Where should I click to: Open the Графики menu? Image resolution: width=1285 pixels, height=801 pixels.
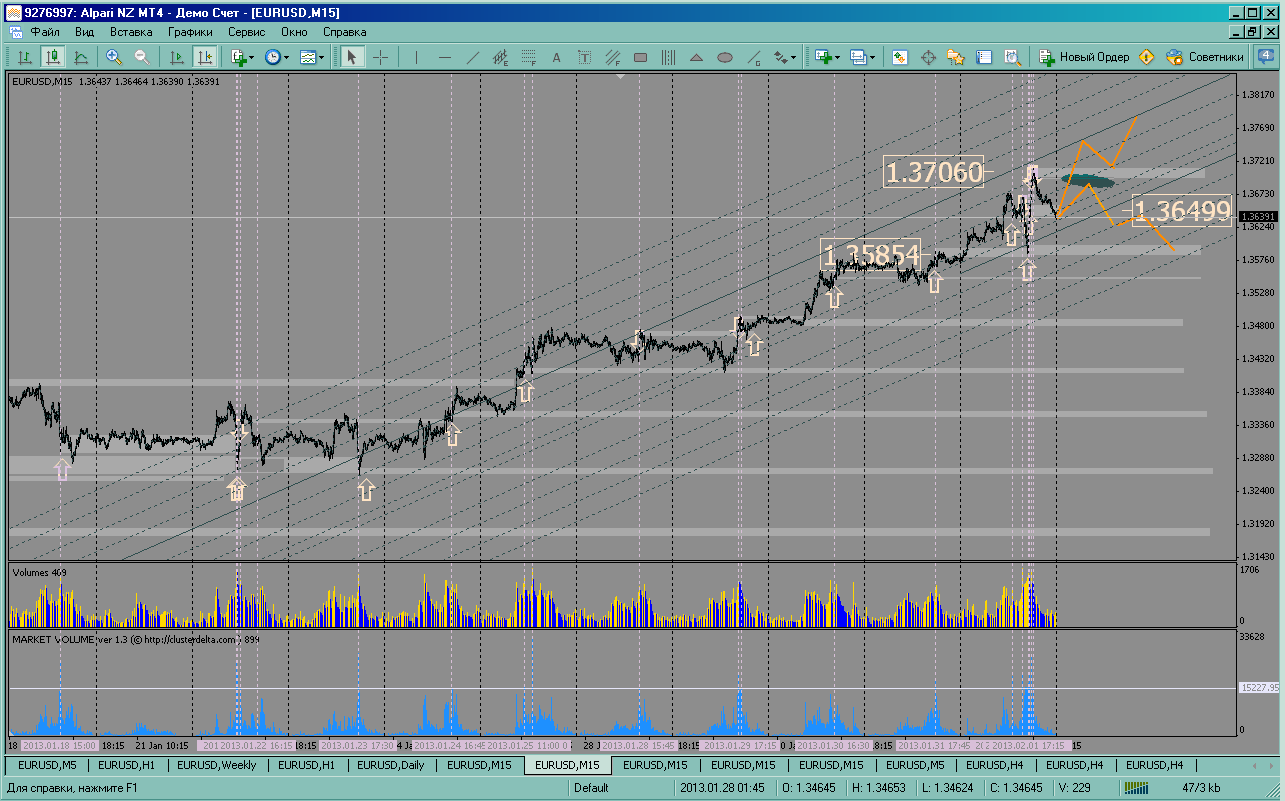coord(190,32)
